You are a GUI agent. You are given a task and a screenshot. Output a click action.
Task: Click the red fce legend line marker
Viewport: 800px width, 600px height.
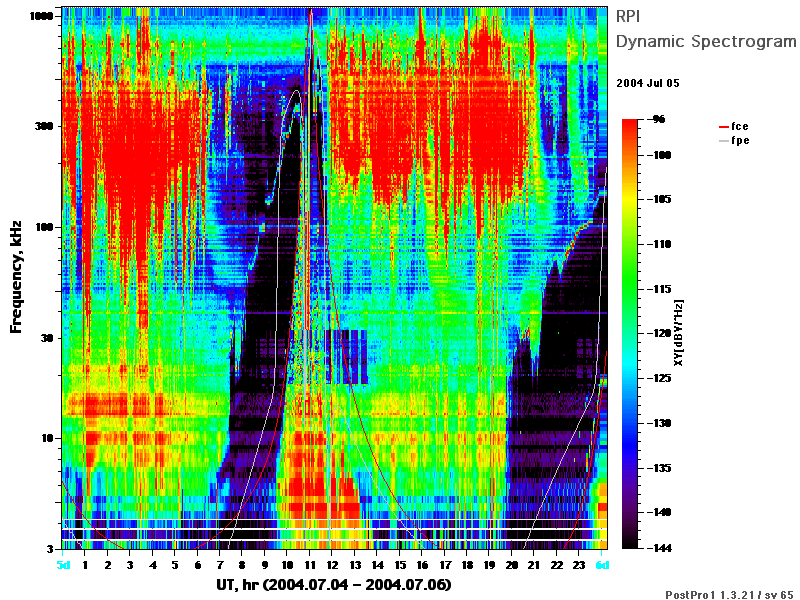pyautogui.click(x=724, y=127)
